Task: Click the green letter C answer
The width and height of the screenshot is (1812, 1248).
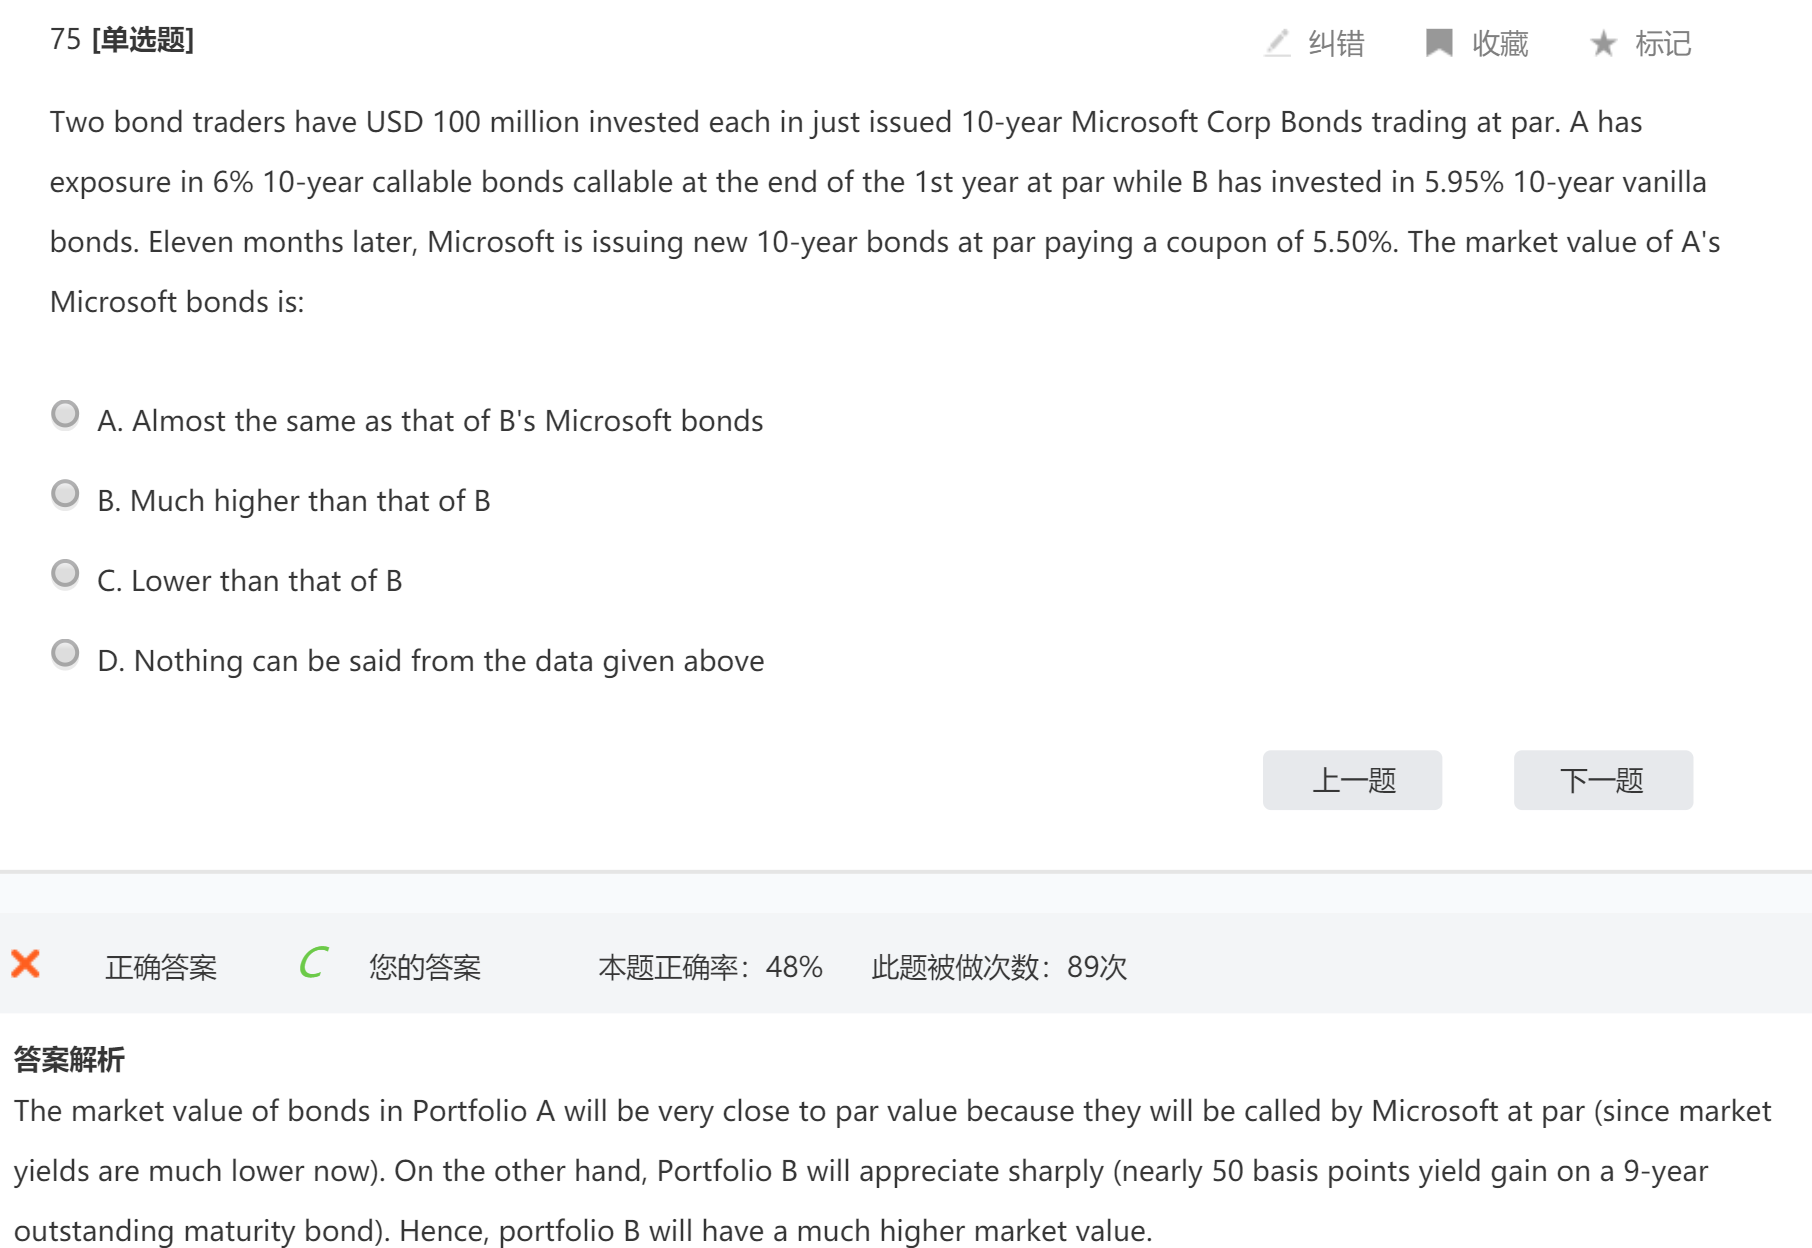Action: (x=313, y=964)
